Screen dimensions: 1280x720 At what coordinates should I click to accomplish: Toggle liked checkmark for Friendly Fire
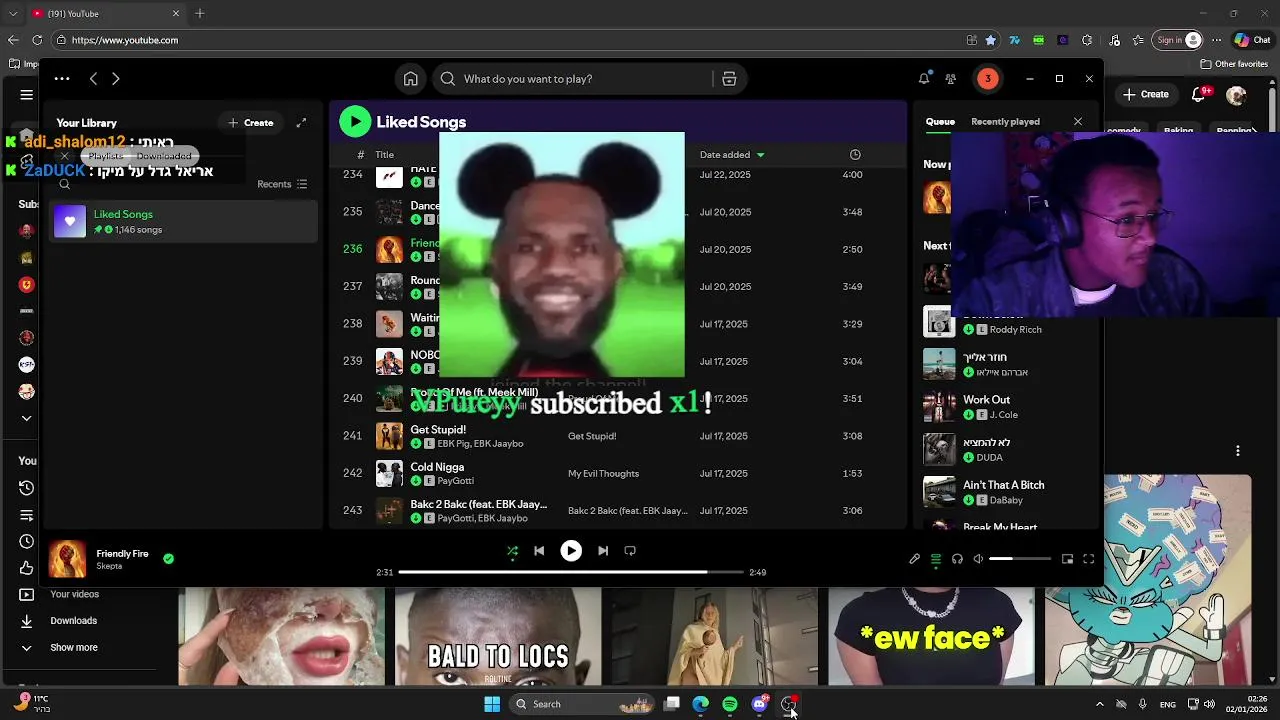coord(168,559)
